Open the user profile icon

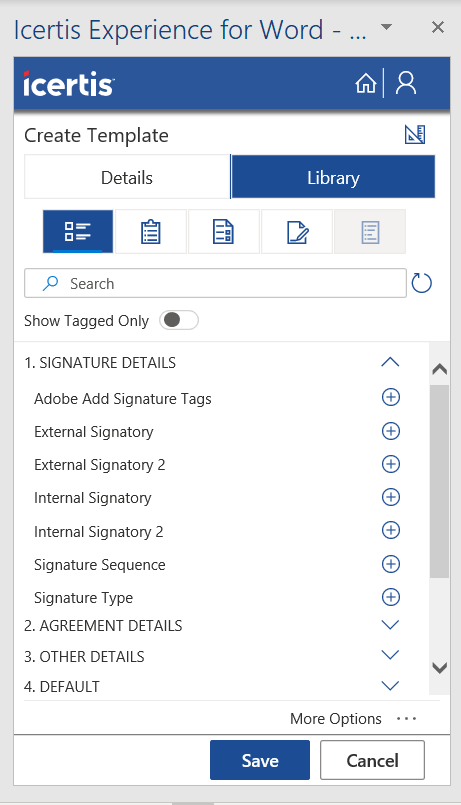pos(406,83)
